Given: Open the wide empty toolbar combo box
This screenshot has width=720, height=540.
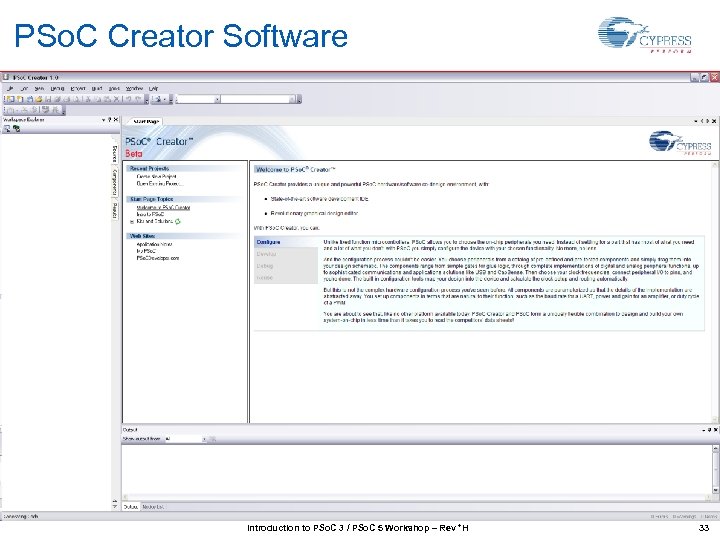Looking at the screenshot, I should click(x=258, y=99).
